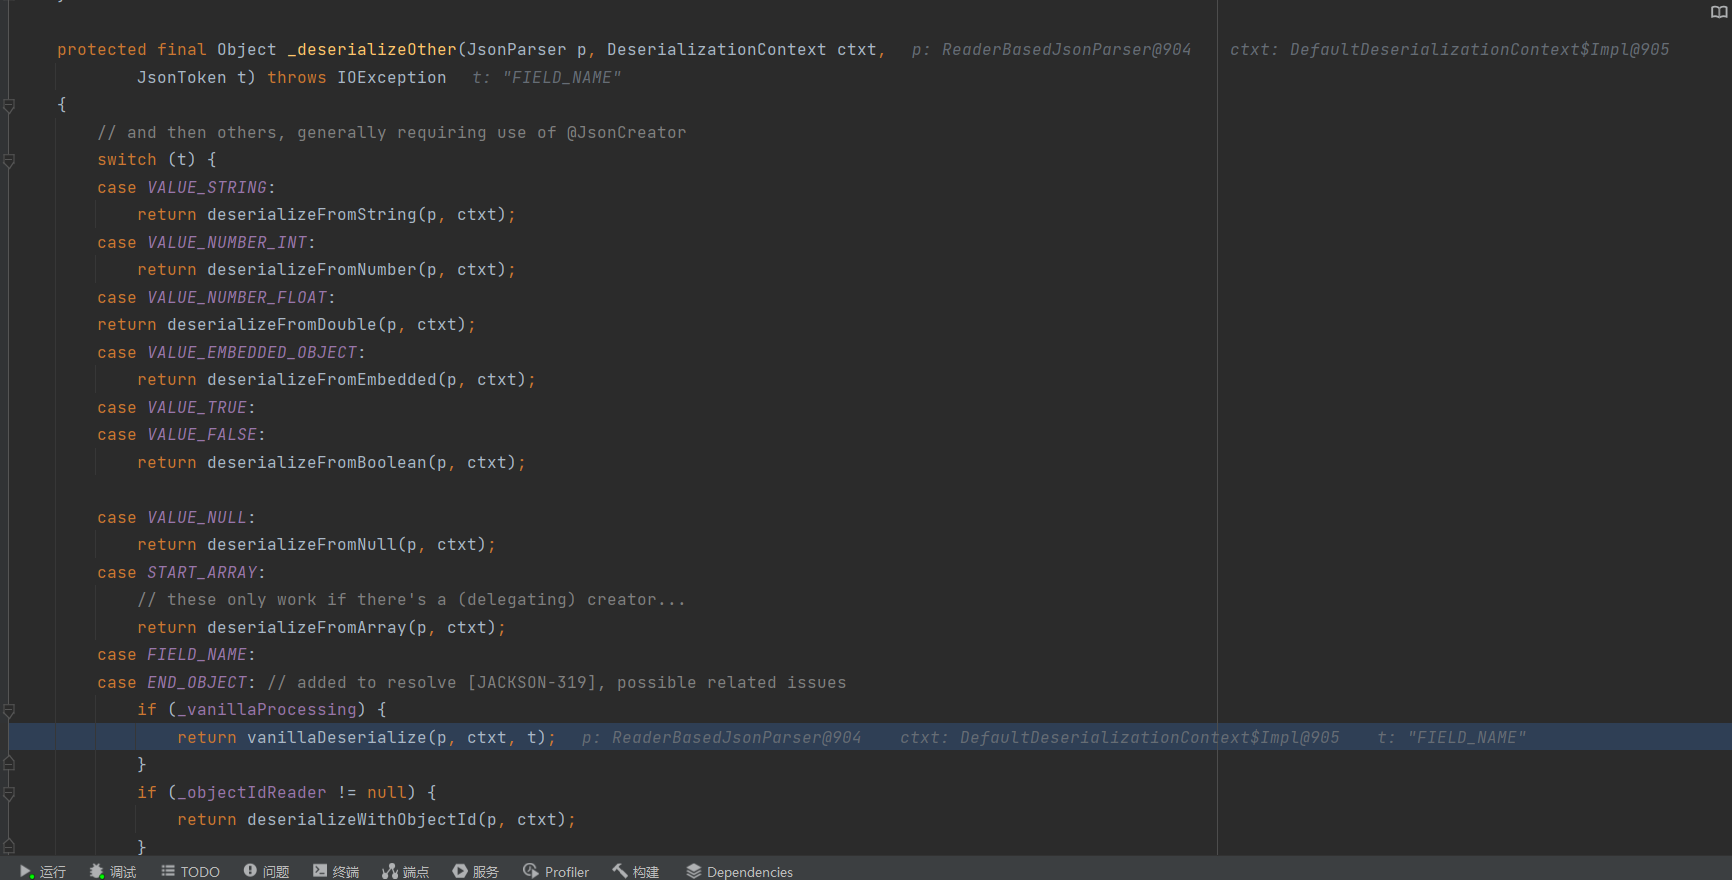Toggle Reader Mode book icon
The image size is (1732, 880).
coord(1718,12)
